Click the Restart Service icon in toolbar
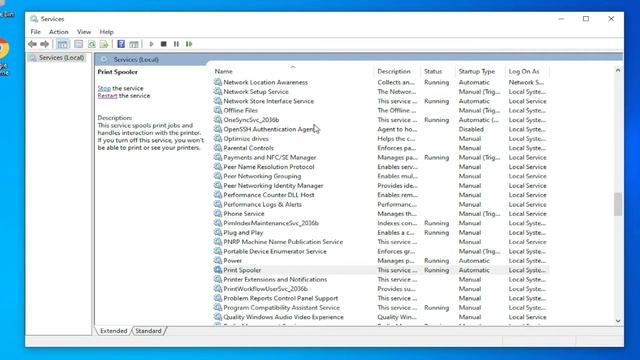 189,44
